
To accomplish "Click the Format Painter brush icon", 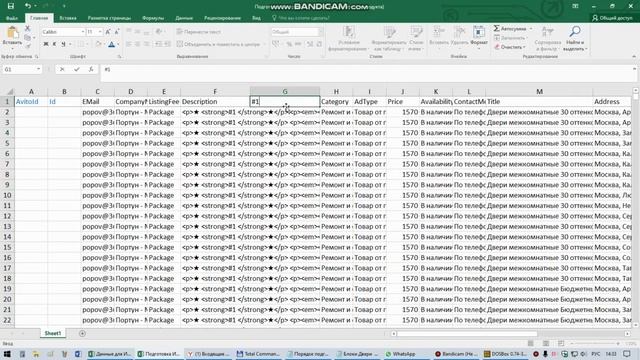I will point(27,46).
